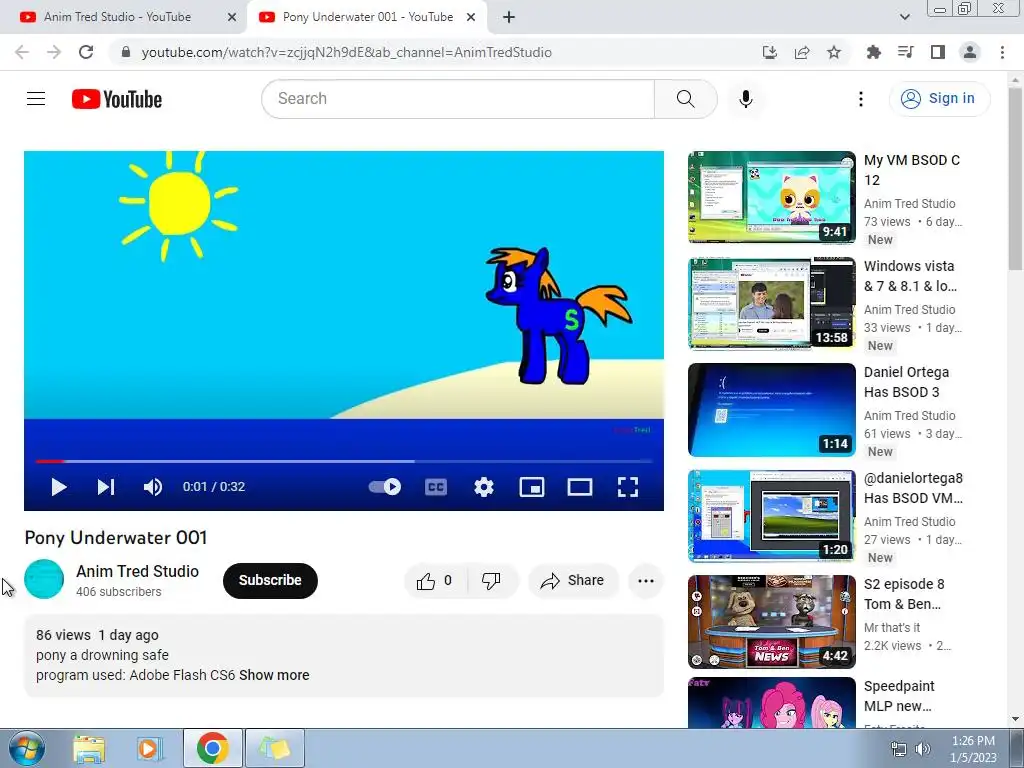This screenshot has height=768, width=1024.
Task: Seek on the video progress bar
Action: pyautogui.click(x=344, y=461)
